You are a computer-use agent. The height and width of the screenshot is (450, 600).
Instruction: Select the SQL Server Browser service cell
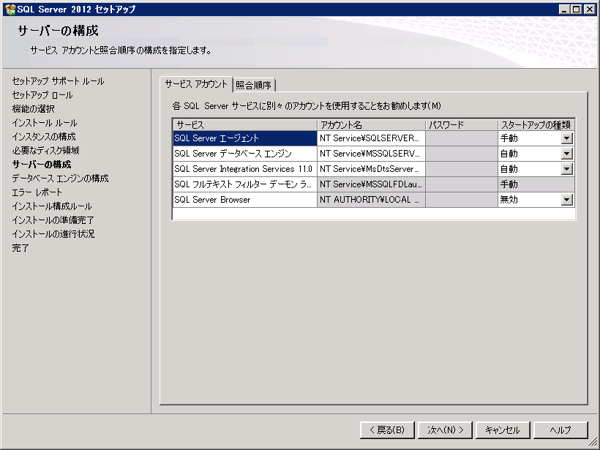point(245,199)
